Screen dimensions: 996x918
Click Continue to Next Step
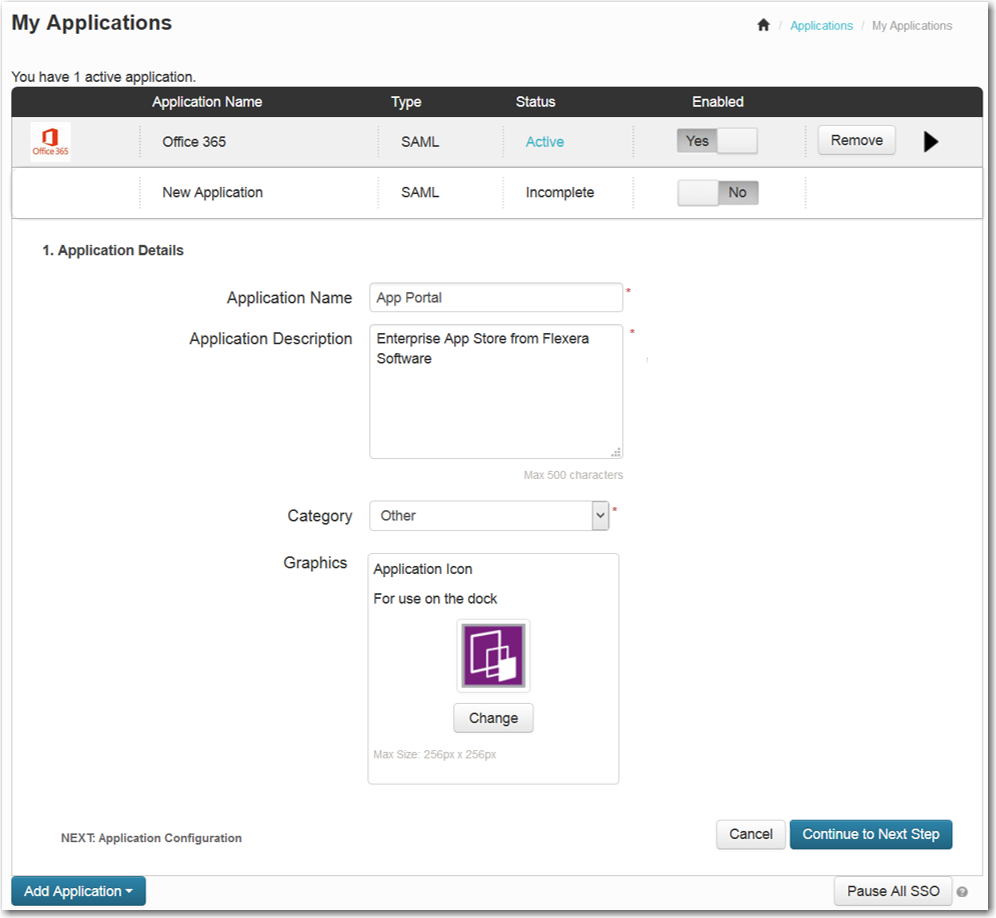click(870, 834)
